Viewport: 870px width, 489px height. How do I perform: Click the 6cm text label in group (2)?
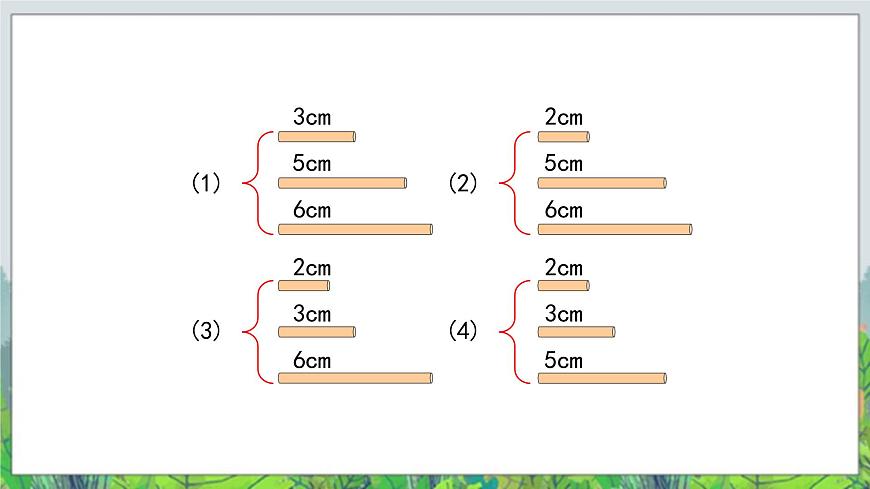click(x=564, y=210)
